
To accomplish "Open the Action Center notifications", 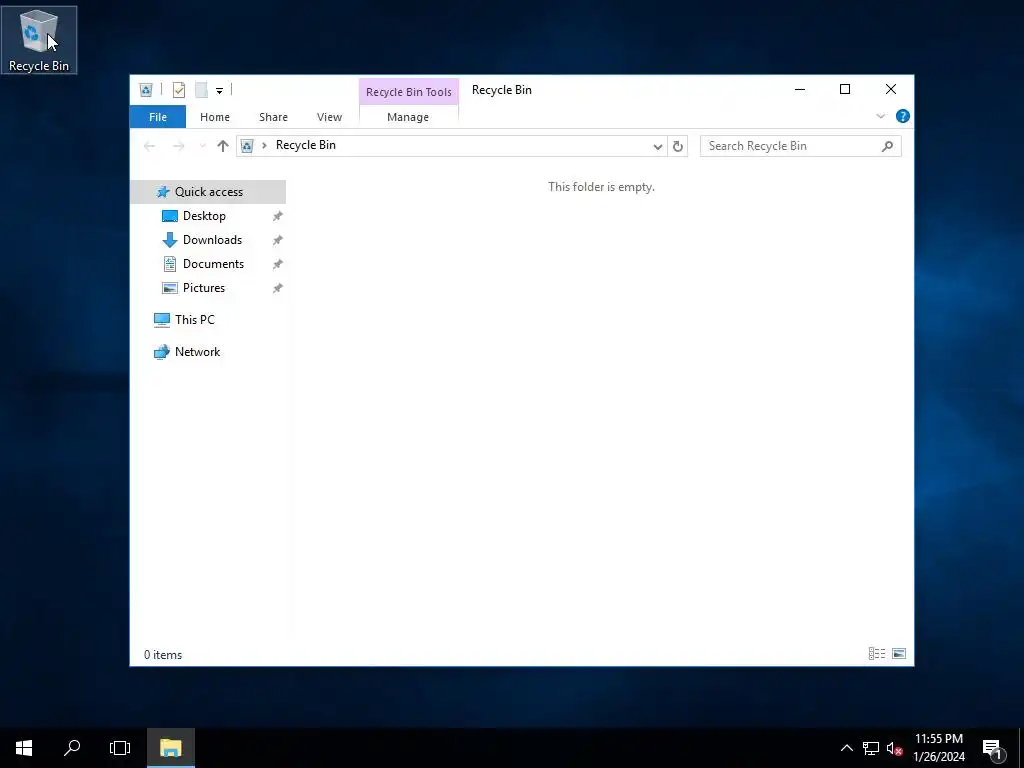I will pyautogui.click(x=992, y=748).
